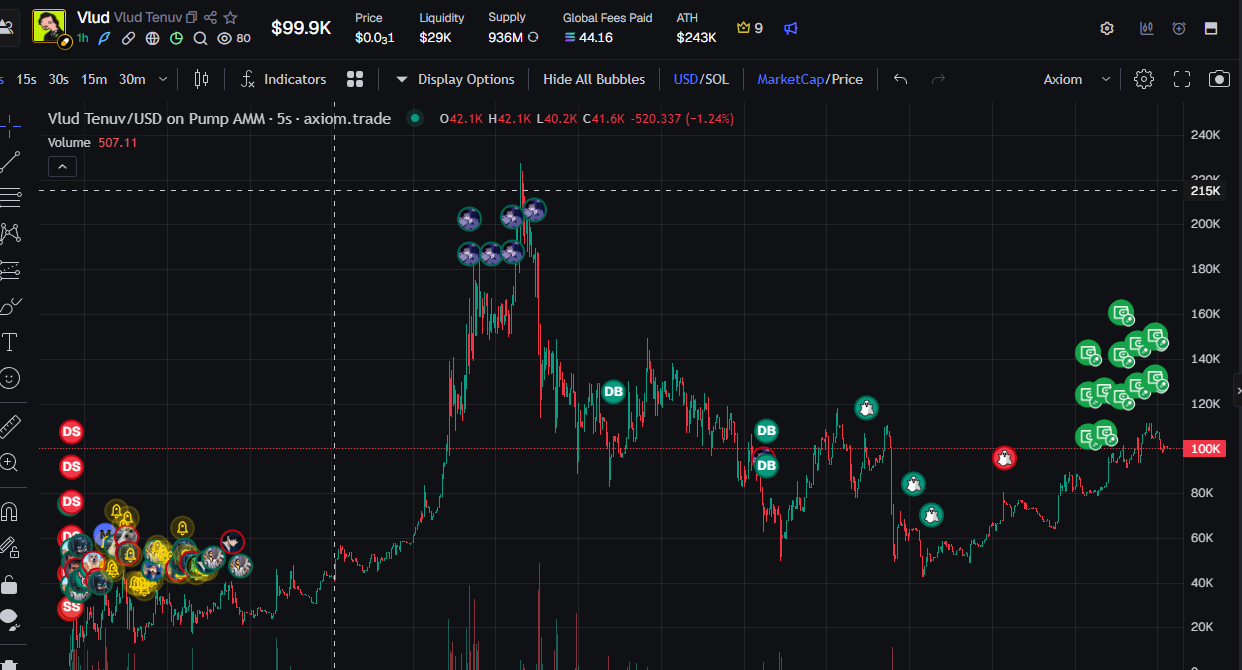The image size is (1242, 670).
Task: Open the chart bars panel icon
Action: pos(1146,28)
